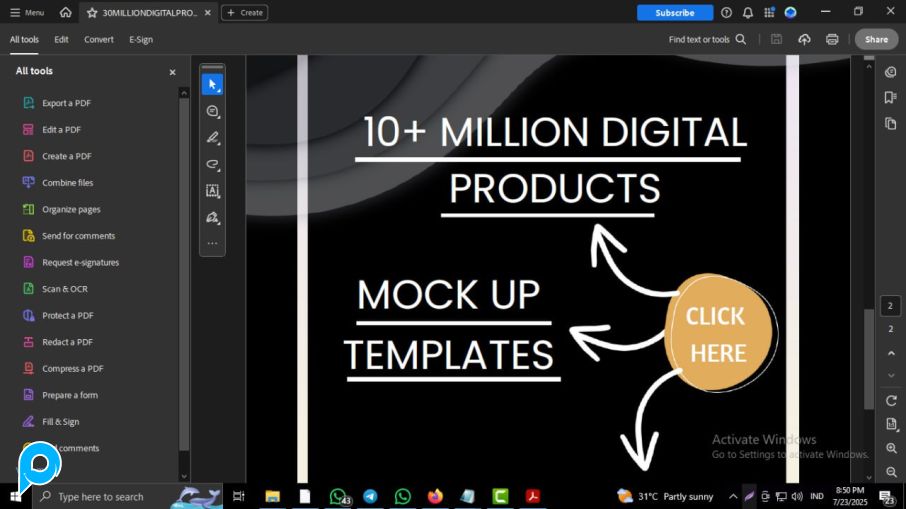The image size is (906, 509).
Task: Open the Convert menu tab
Action: coord(98,39)
